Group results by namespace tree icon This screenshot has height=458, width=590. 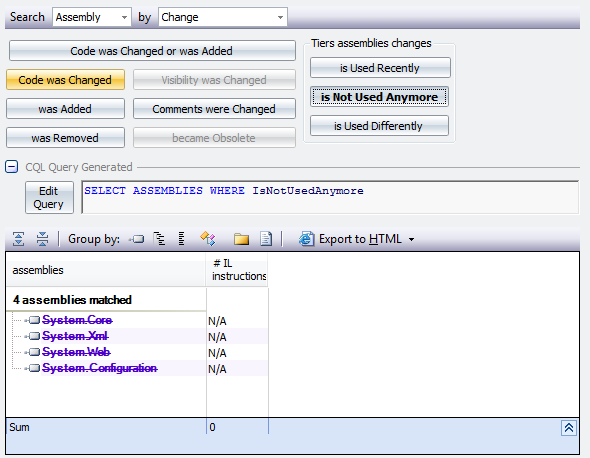[x=160, y=239]
